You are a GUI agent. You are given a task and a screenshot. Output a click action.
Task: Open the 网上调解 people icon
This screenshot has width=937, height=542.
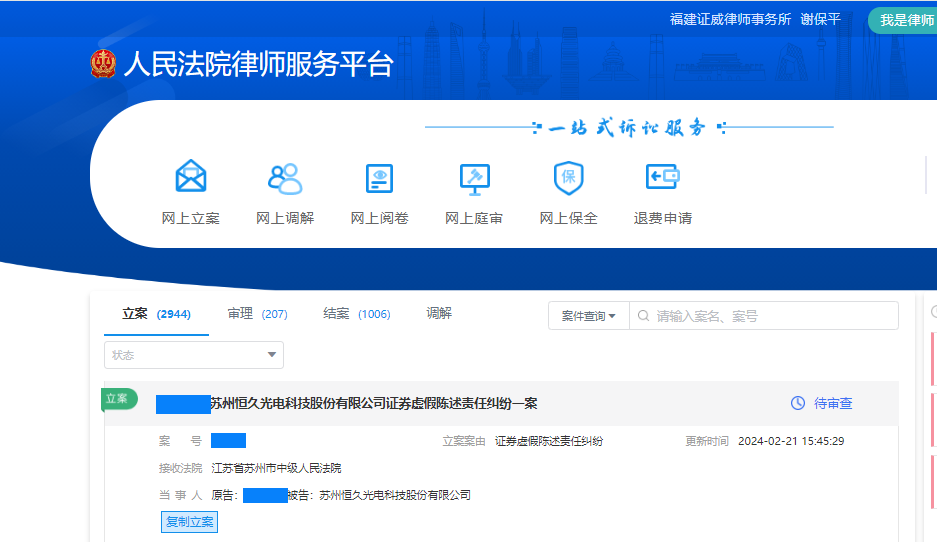[285, 178]
